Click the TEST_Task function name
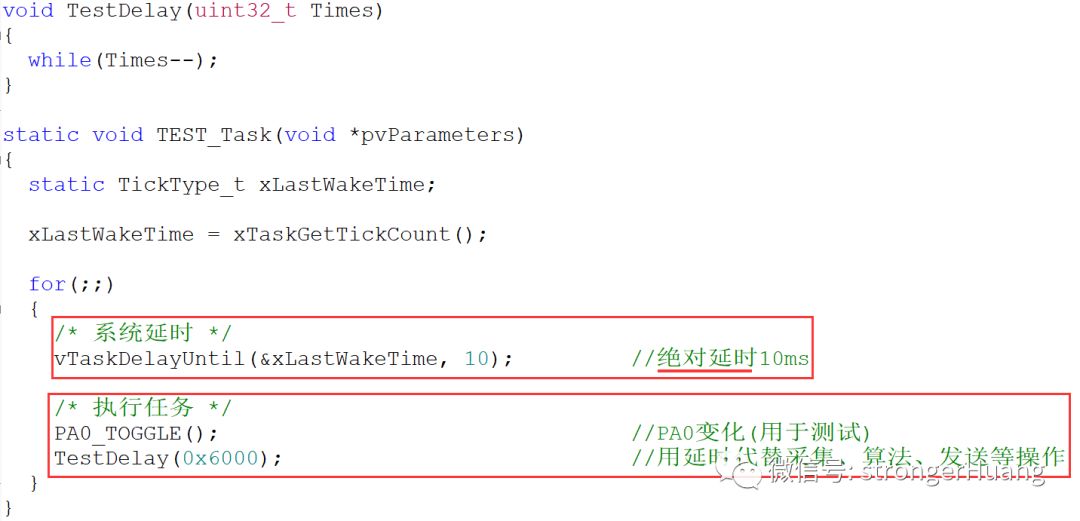 (x=214, y=135)
